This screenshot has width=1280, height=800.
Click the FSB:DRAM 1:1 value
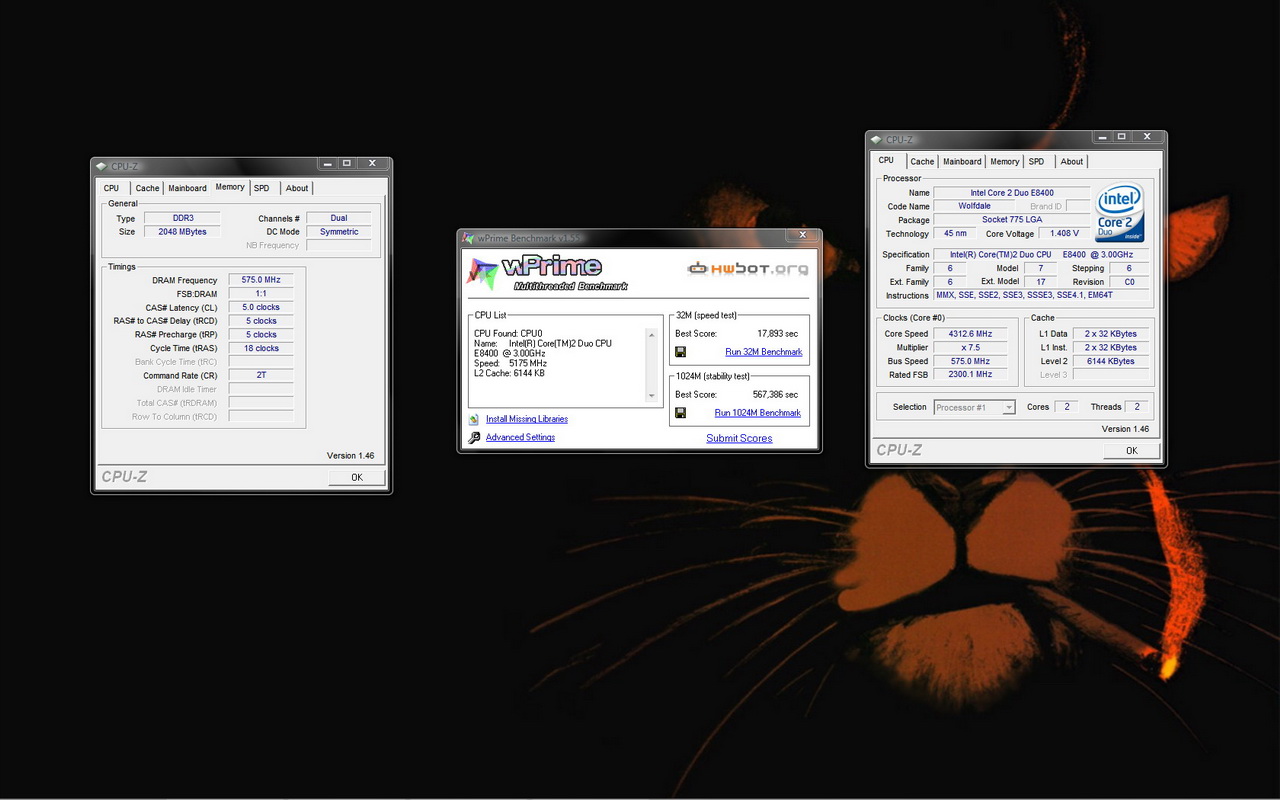point(261,294)
